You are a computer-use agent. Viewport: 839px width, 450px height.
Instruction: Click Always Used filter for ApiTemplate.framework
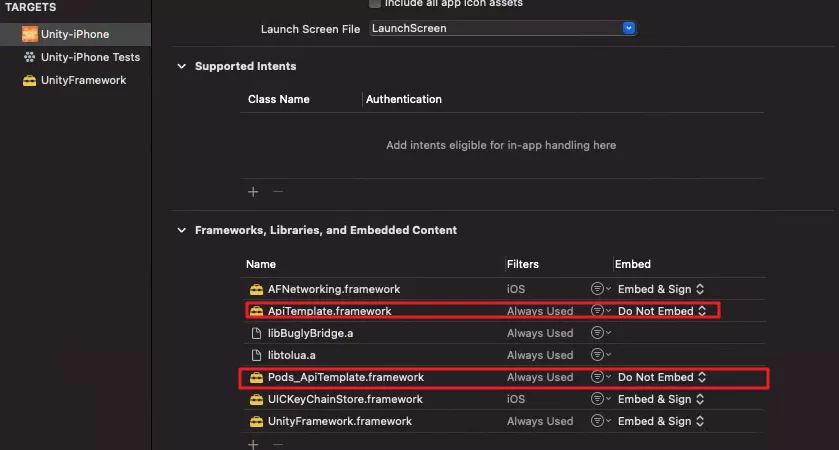(x=540, y=311)
